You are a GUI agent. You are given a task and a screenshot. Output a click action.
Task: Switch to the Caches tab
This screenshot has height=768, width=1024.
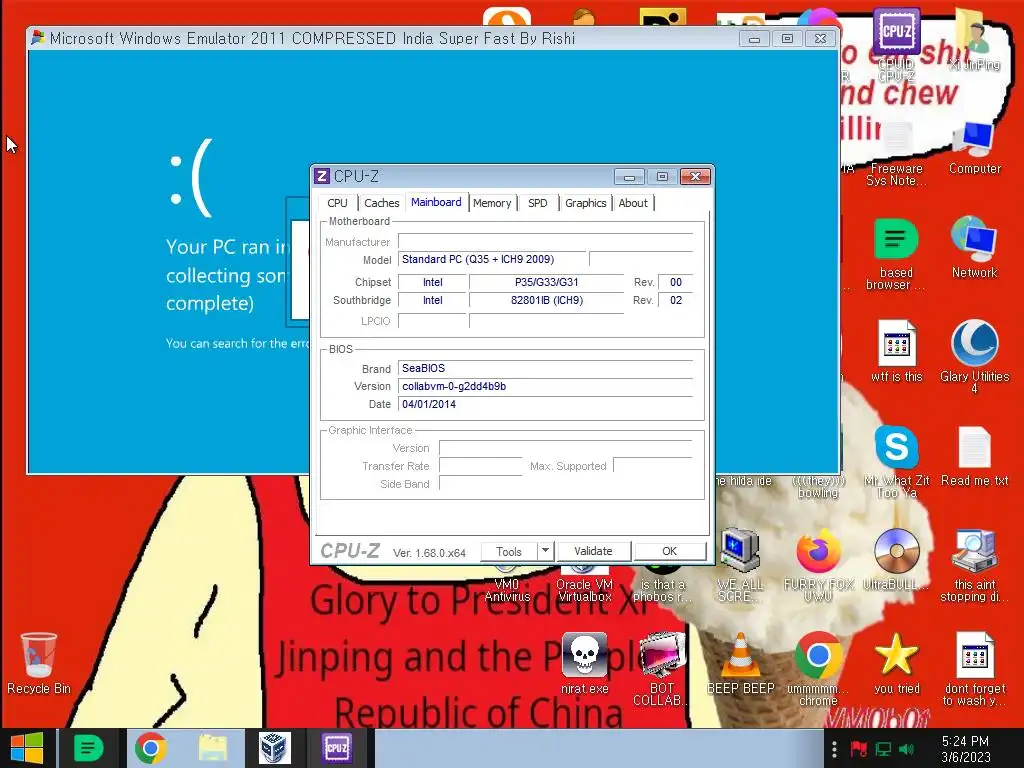click(381, 203)
